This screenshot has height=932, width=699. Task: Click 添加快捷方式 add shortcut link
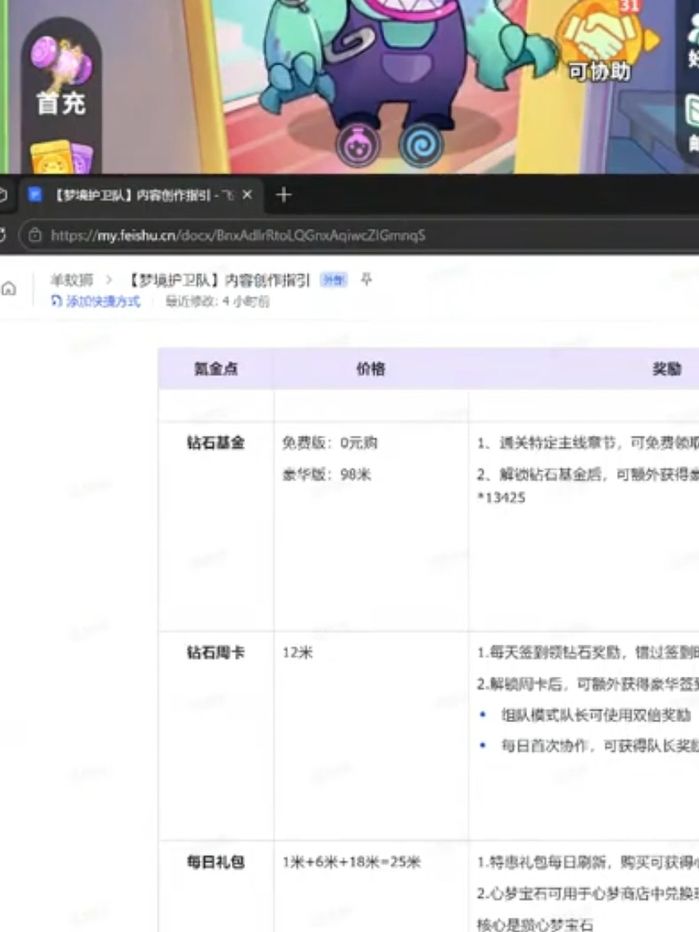pos(102,301)
